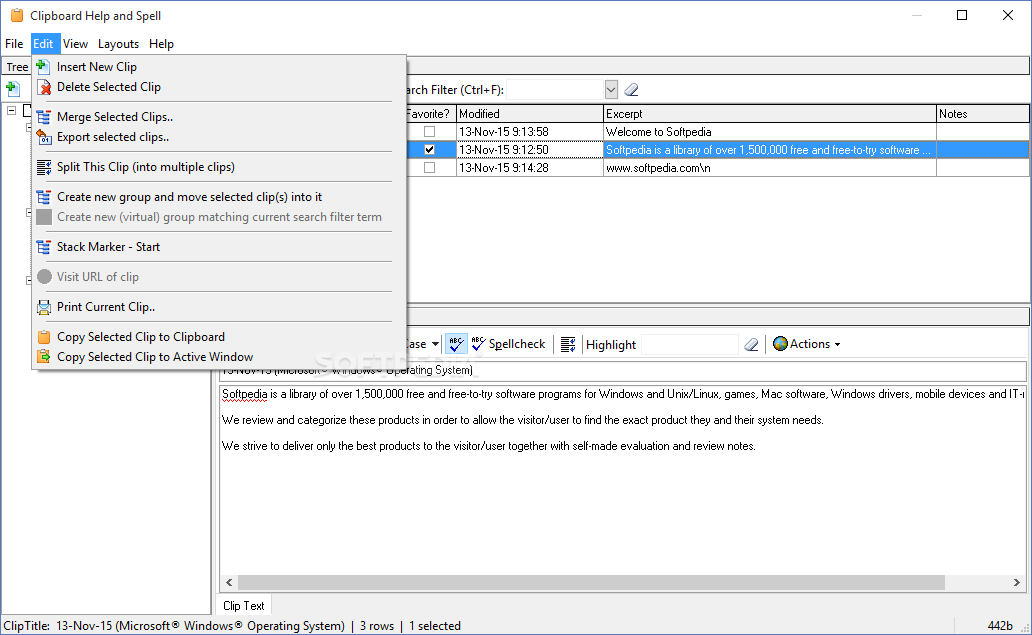This screenshot has height=635, width=1032.
Task: Click the clip title field above clip text
Action: (623, 370)
